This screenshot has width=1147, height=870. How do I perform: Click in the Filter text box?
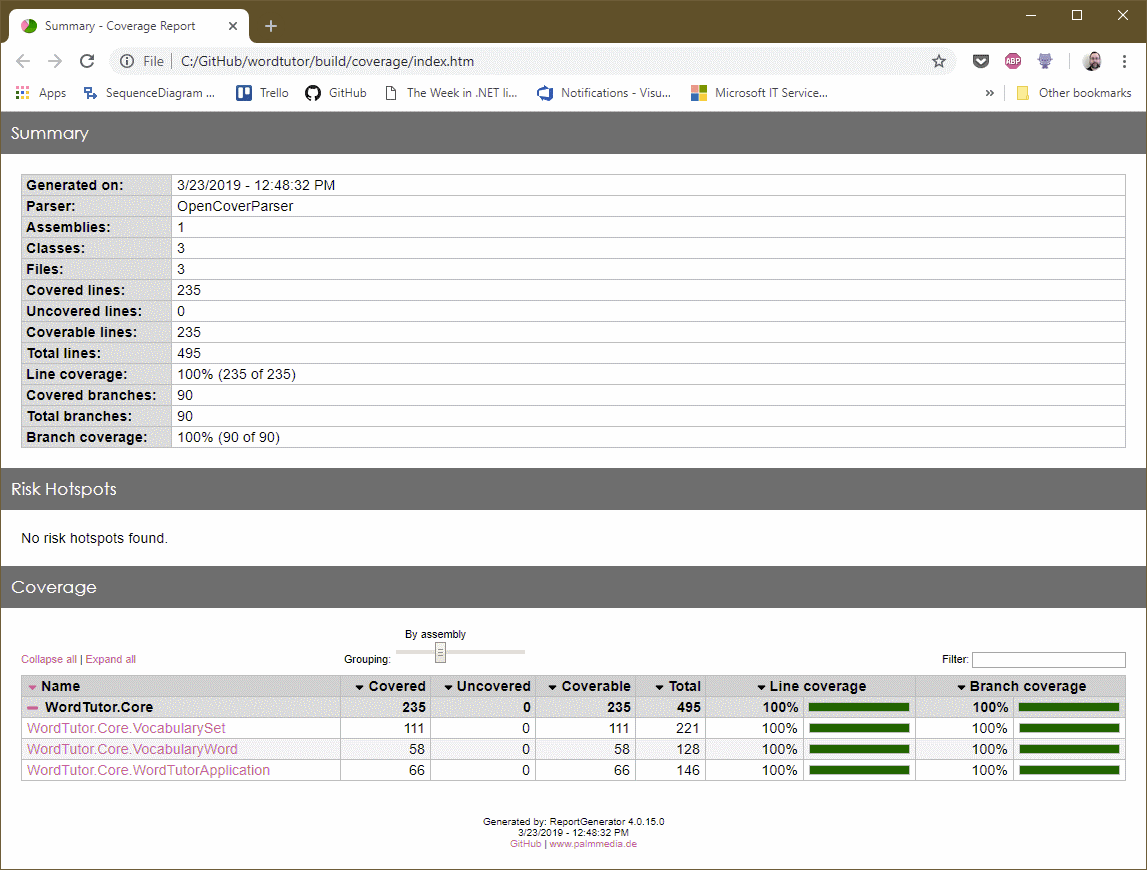pyautogui.click(x=1048, y=659)
